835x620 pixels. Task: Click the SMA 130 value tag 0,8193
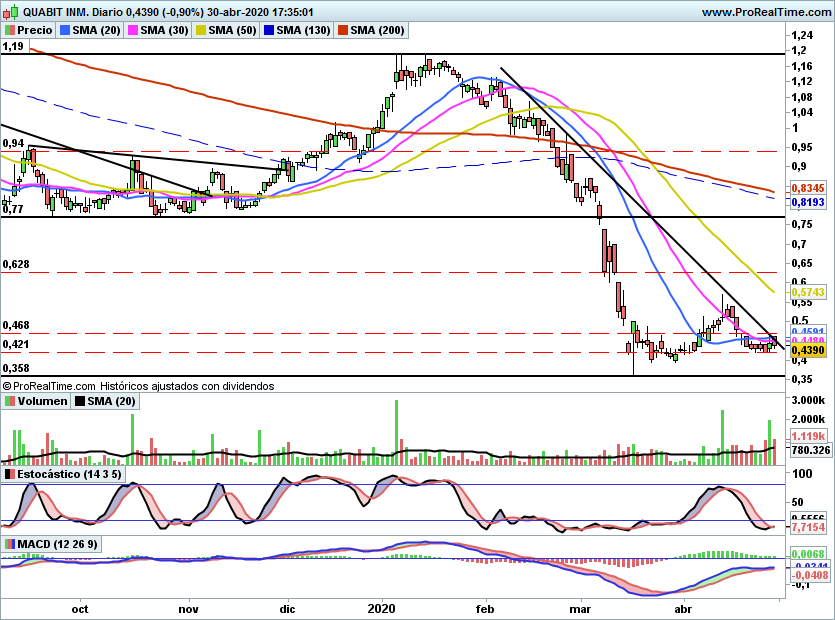(807, 201)
